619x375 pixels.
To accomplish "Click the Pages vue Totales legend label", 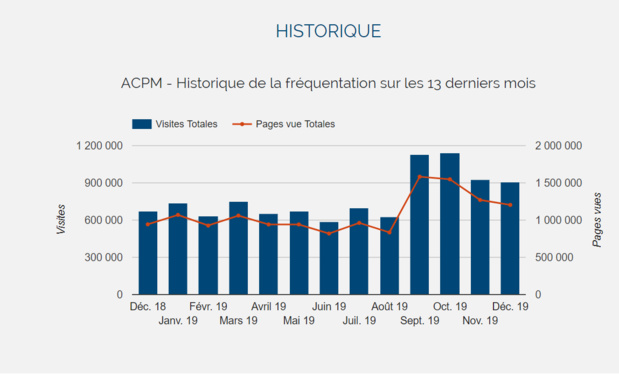I will (295, 124).
